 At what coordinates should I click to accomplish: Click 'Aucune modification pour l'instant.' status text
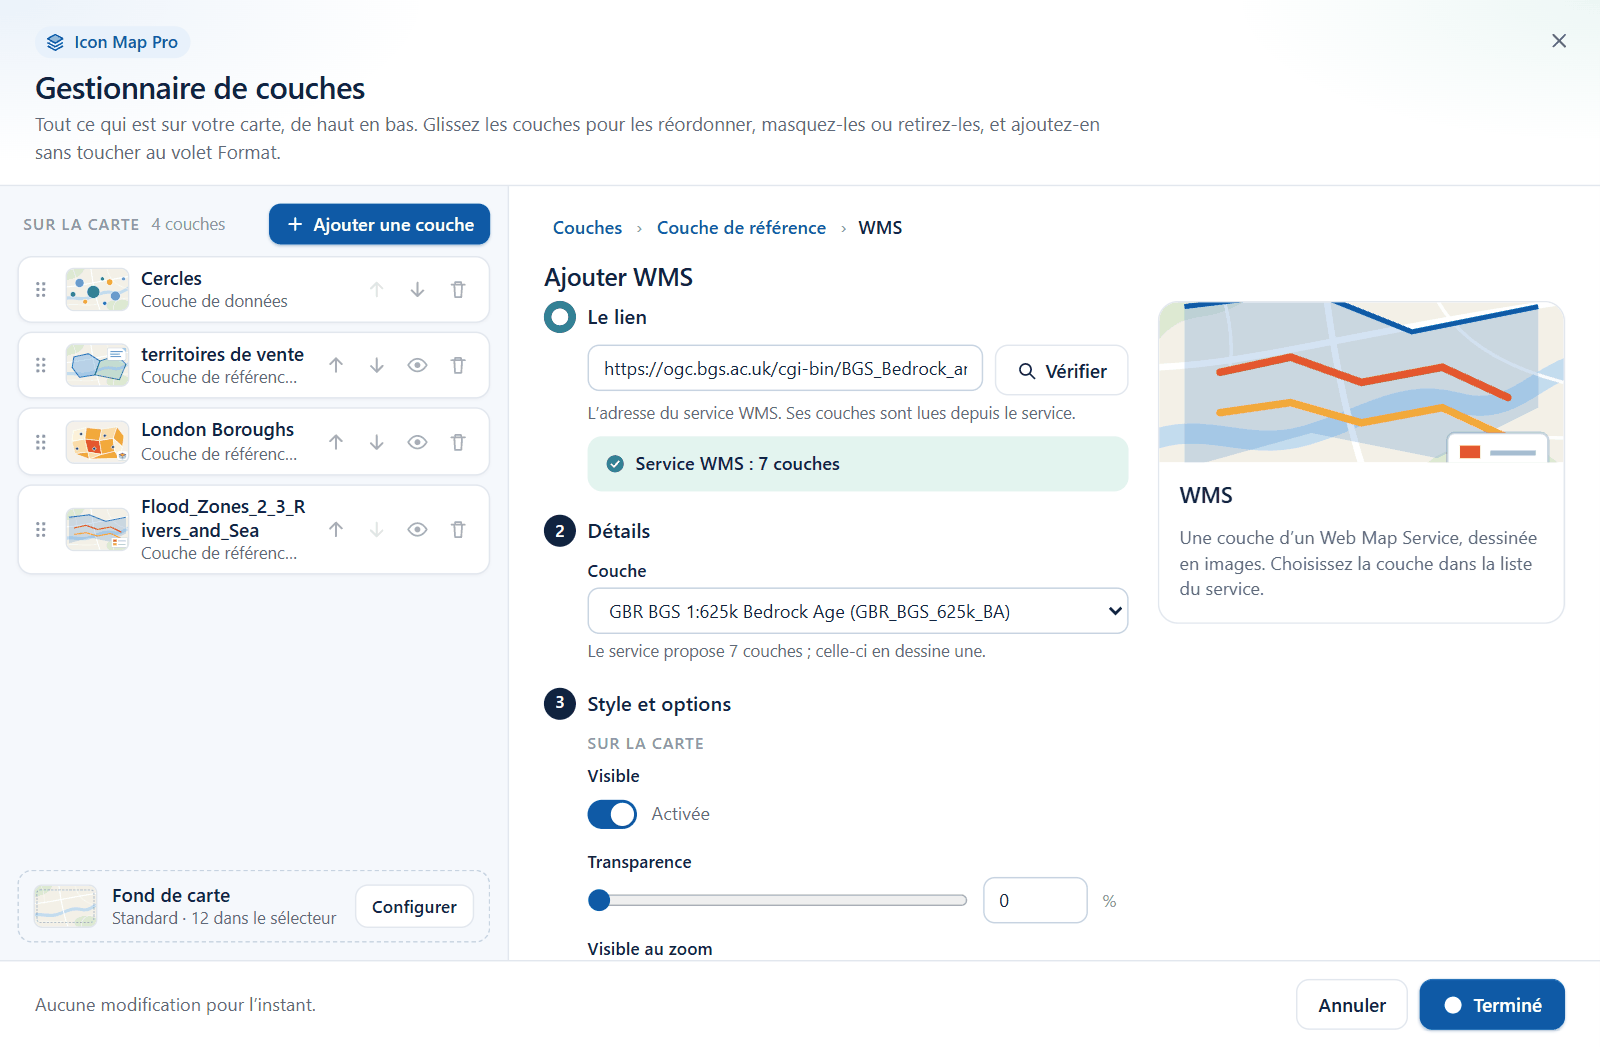(x=175, y=1005)
